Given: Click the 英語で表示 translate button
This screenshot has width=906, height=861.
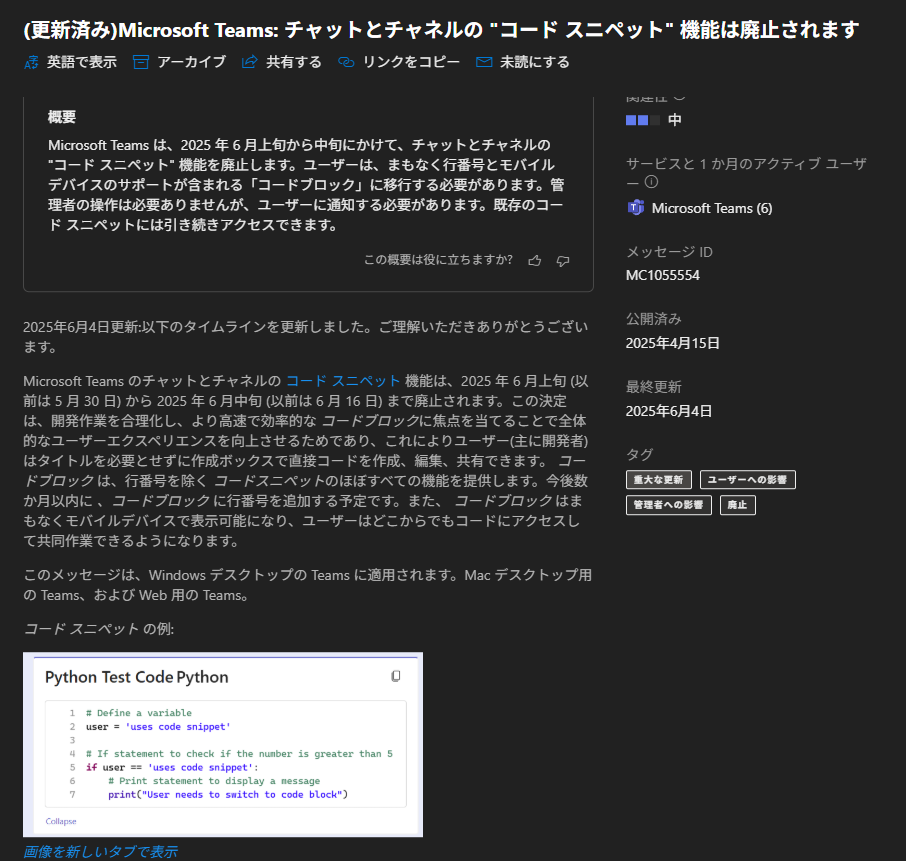Looking at the screenshot, I should click(x=70, y=62).
